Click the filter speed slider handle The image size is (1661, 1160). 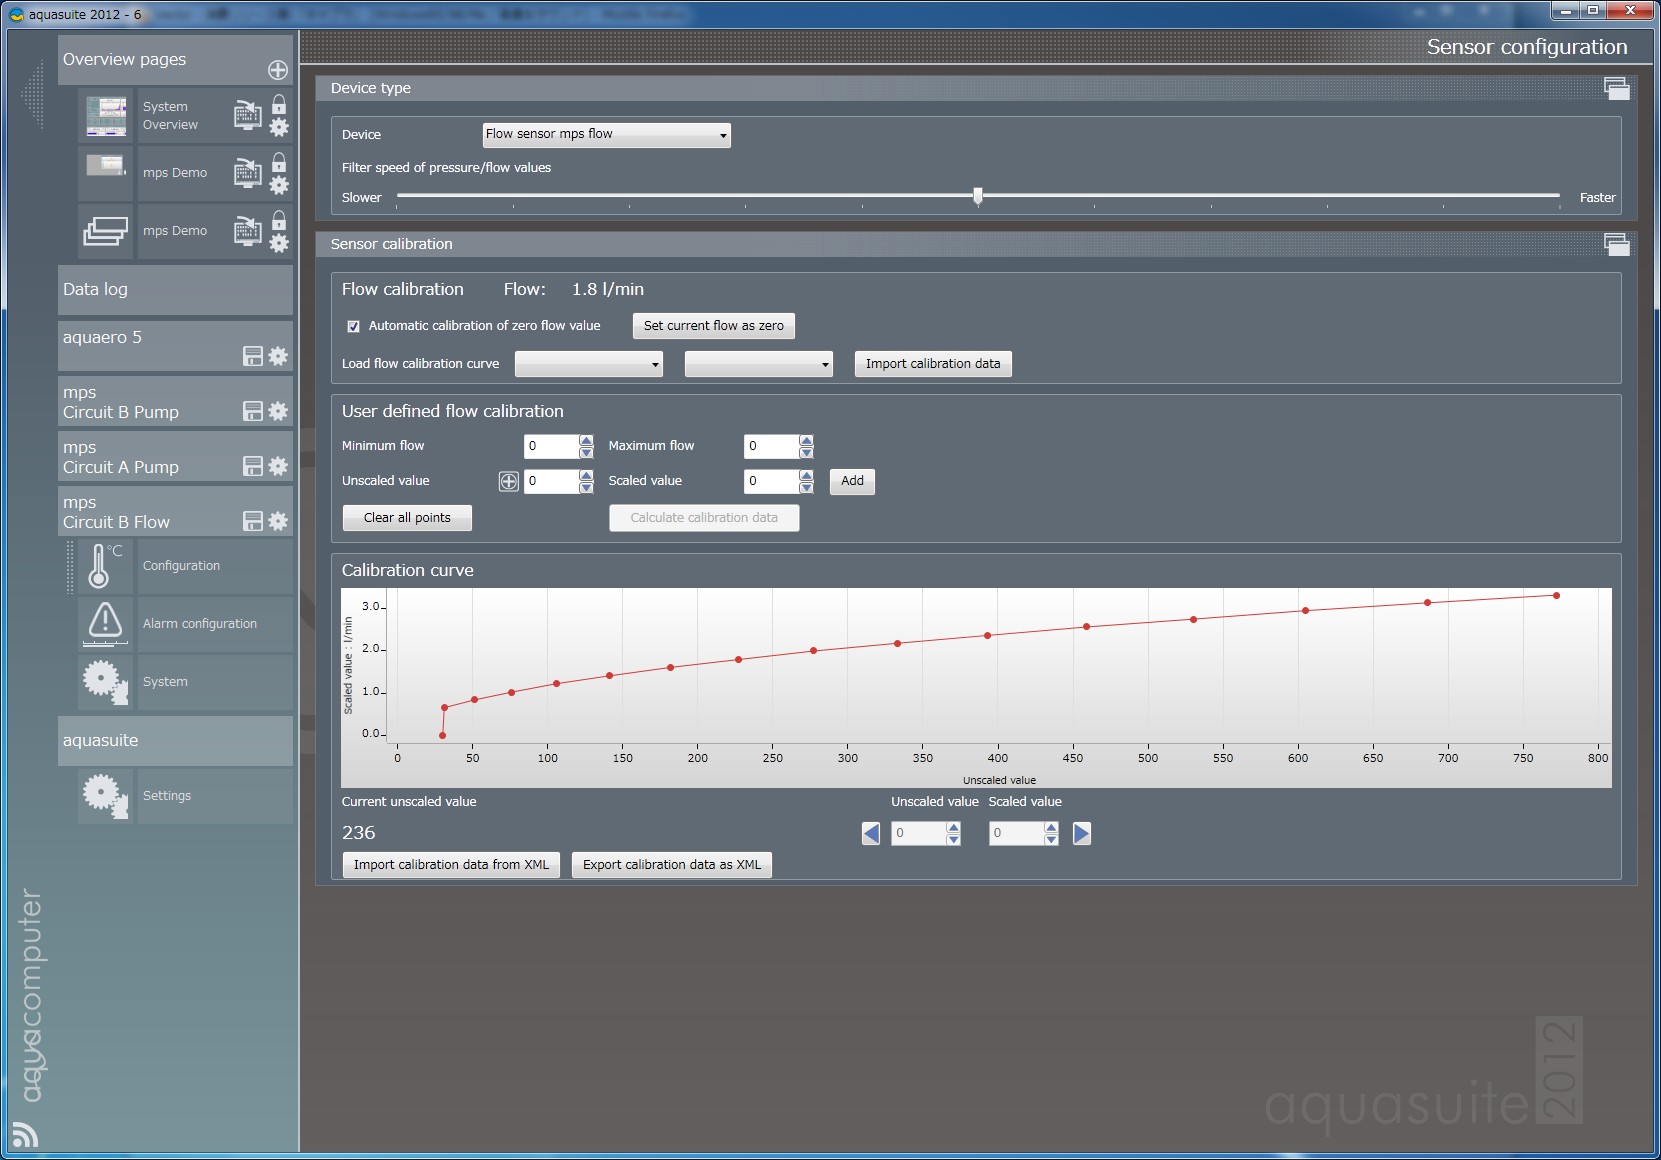(978, 196)
